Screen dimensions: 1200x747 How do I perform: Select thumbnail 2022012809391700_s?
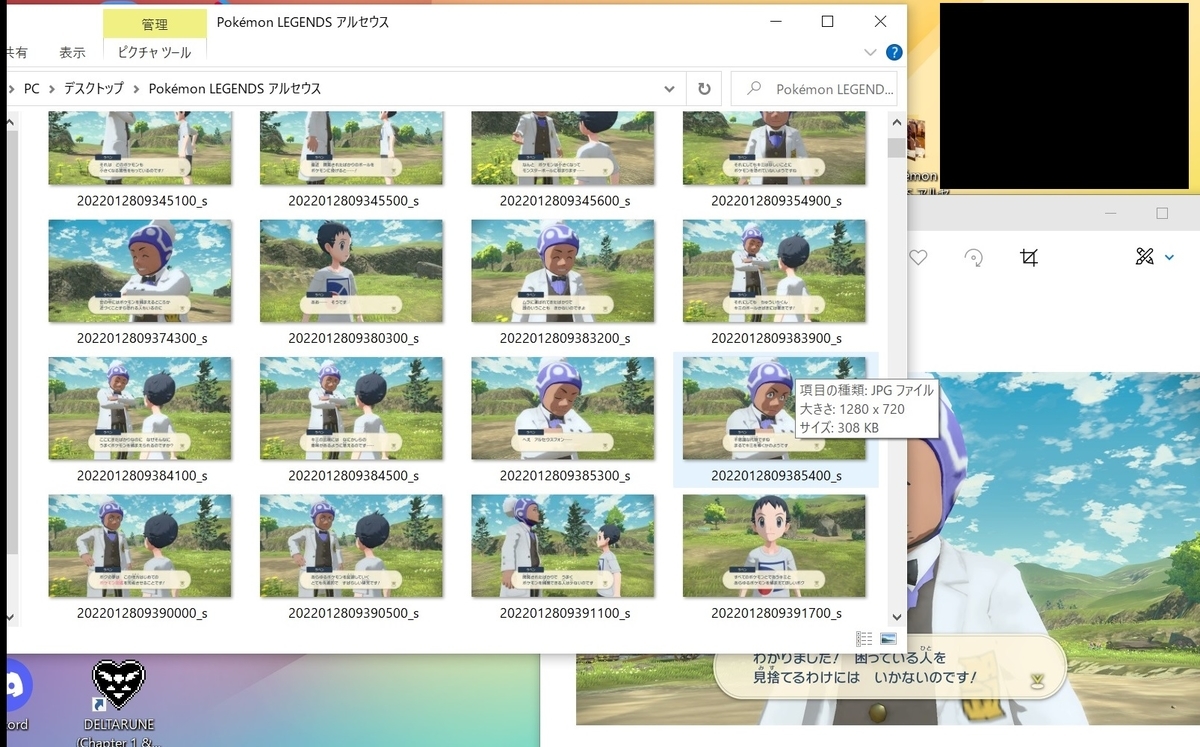click(775, 547)
